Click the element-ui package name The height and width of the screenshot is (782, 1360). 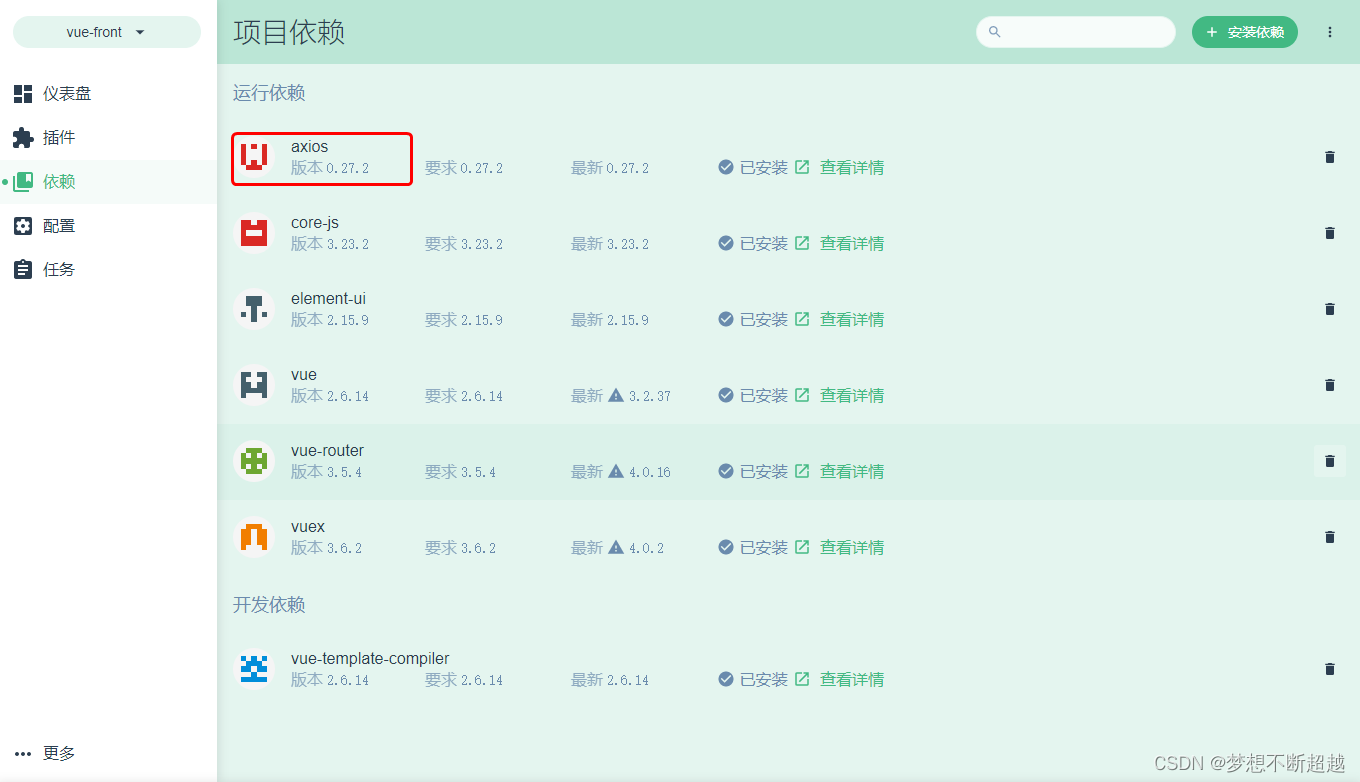coord(328,299)
